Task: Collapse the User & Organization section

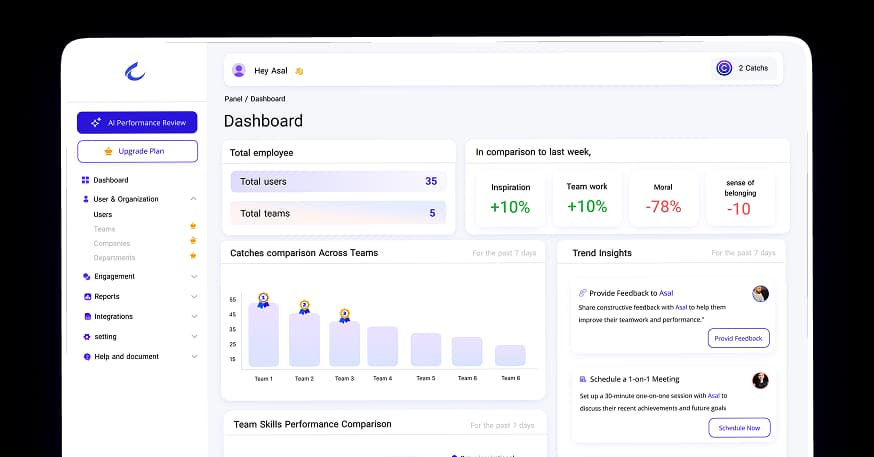Action: click(193, 199)
